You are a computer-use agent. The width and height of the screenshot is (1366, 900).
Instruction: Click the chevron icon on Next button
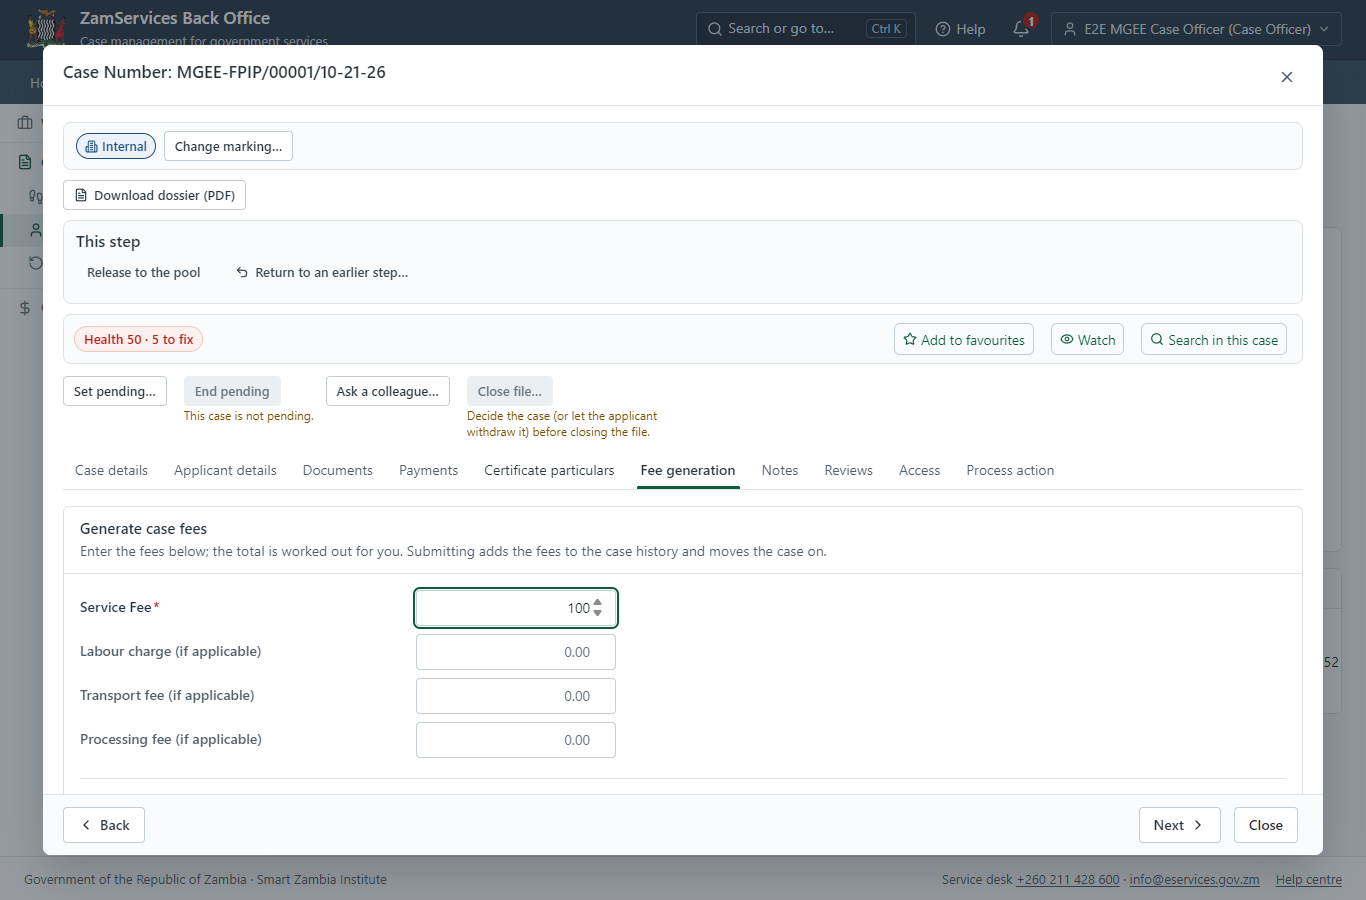click(x=1198, y=825)
